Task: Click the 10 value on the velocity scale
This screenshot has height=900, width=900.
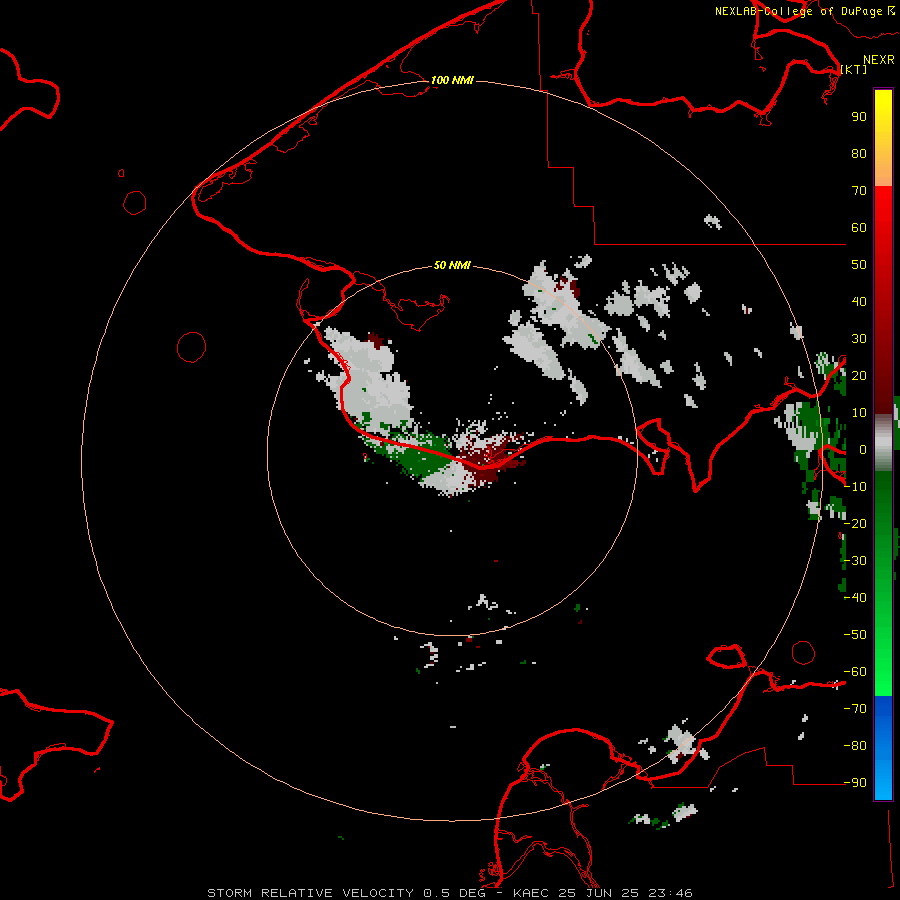Action: click(859, 413)
